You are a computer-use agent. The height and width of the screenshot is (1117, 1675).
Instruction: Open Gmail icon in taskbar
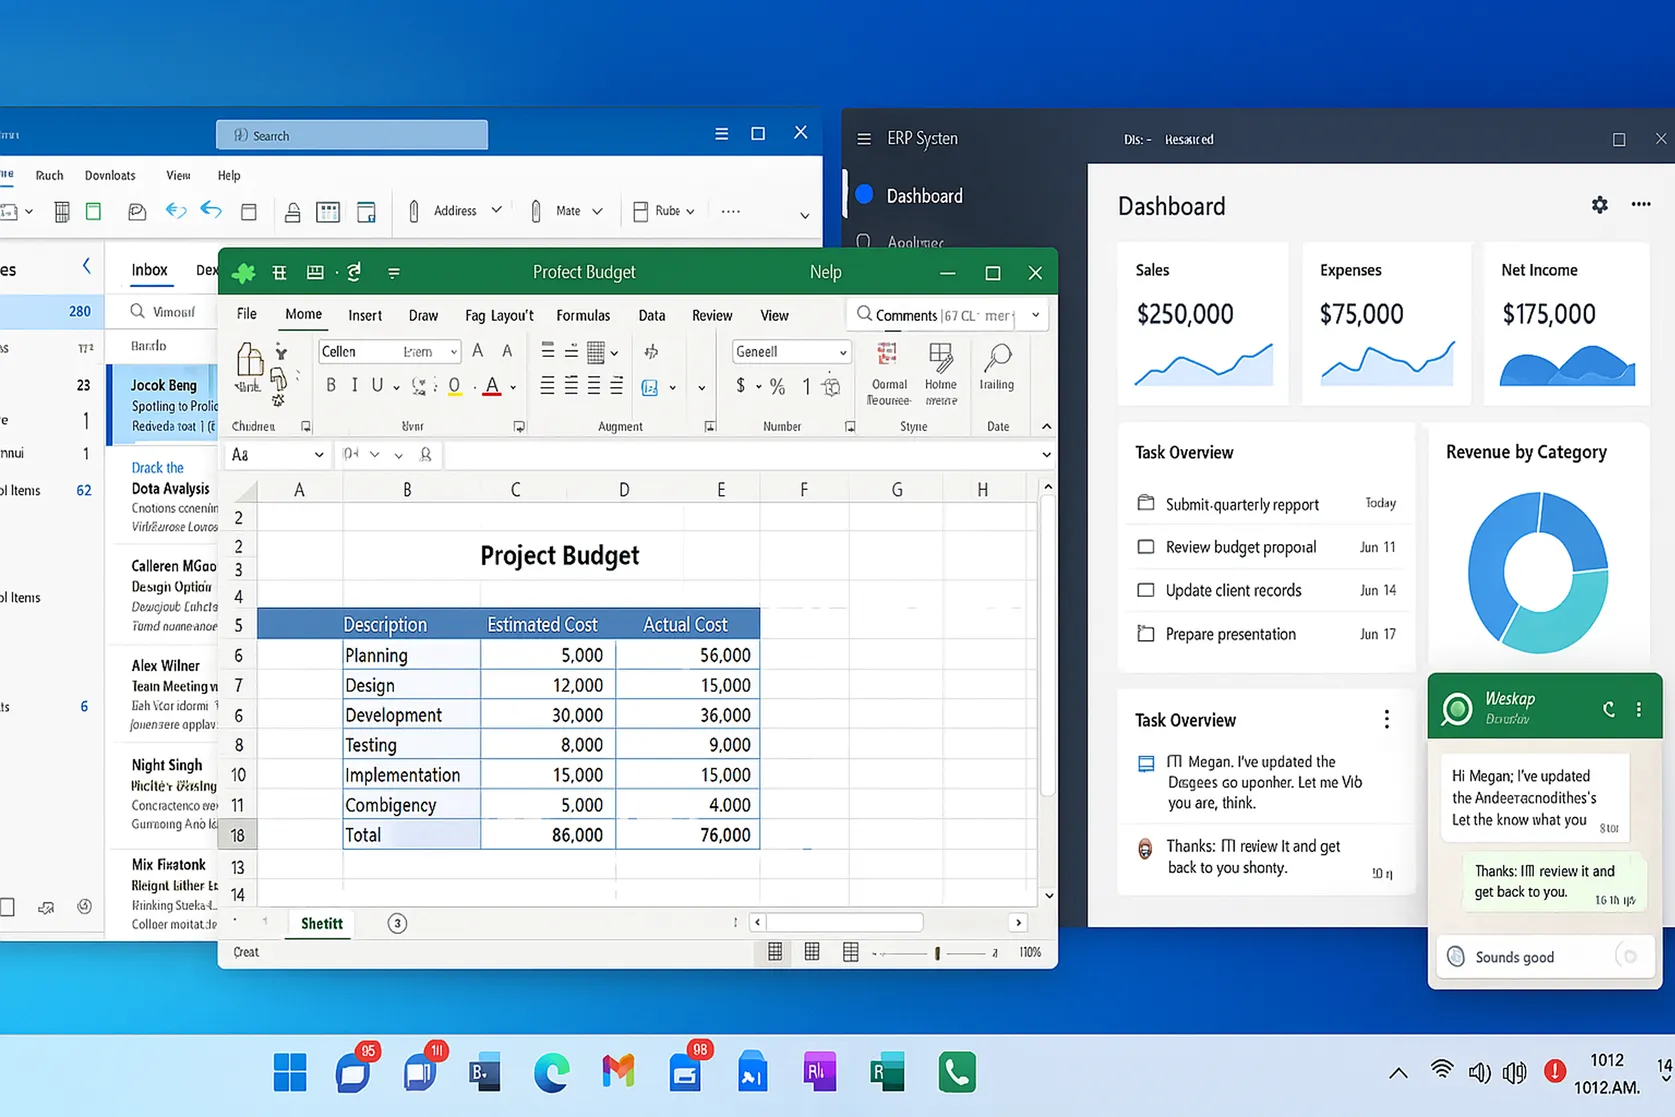[x=618, y=1072]
